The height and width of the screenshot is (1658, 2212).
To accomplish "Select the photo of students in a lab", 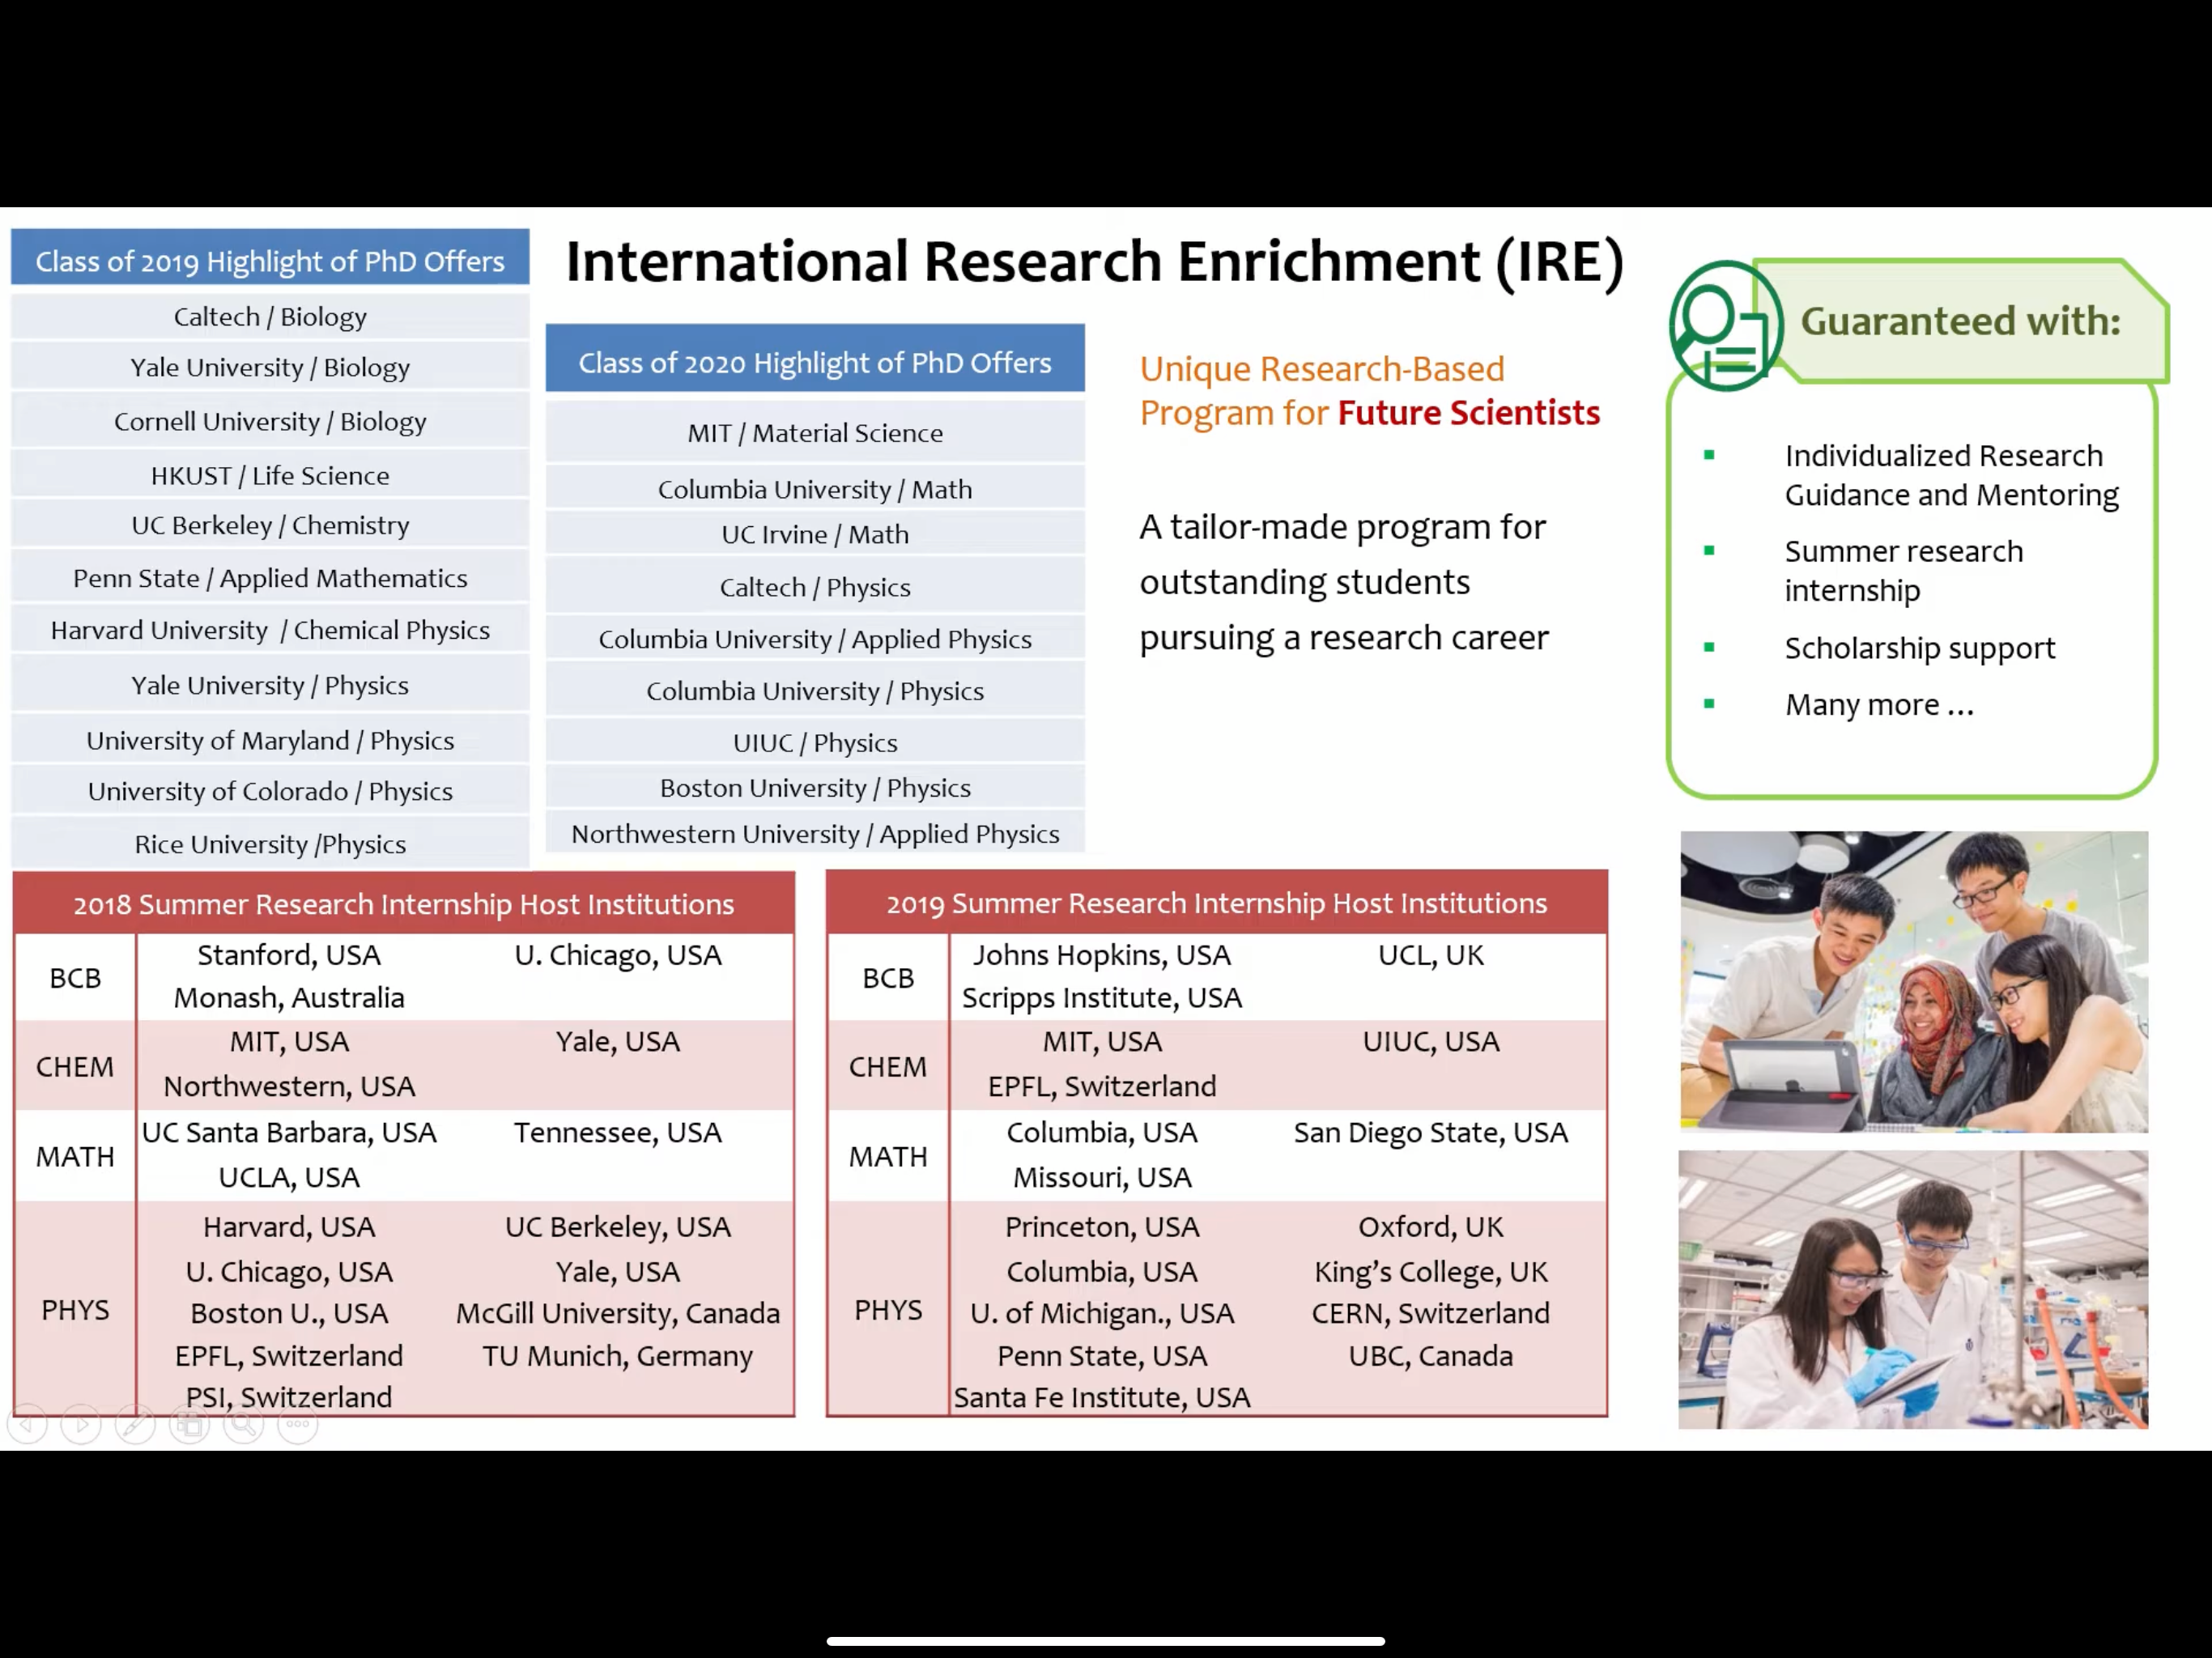I will [1913, 1289].
